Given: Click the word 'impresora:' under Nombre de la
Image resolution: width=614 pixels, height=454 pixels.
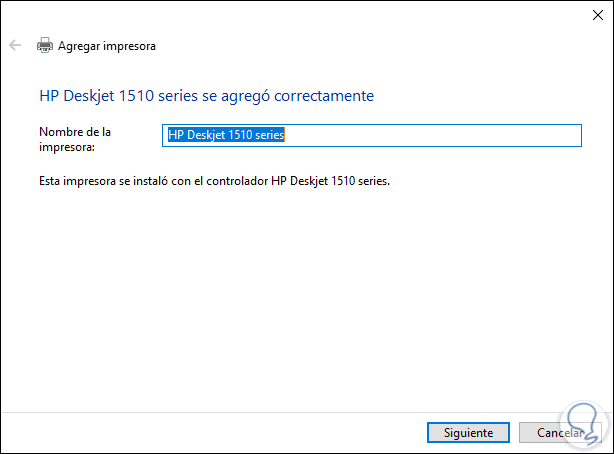Looking at the screenshot, I should pos(66,146).
